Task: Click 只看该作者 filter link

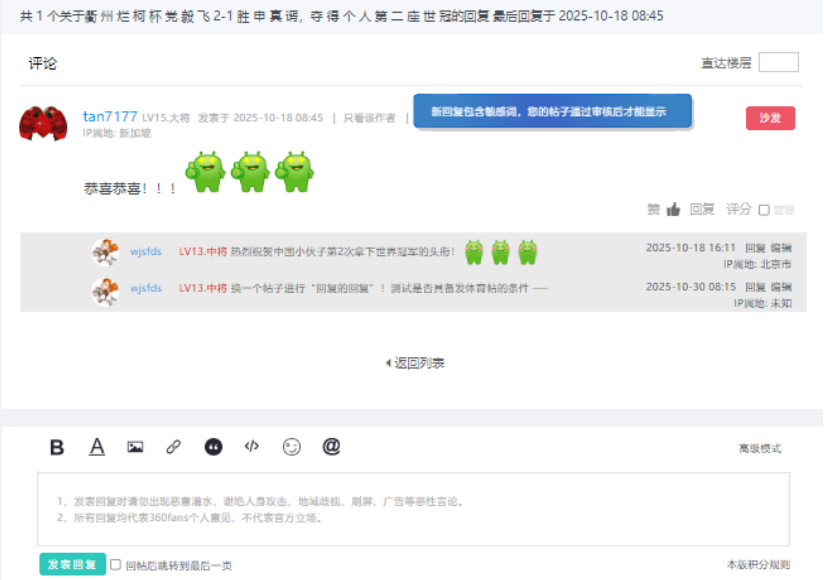Action: point(369,118)
